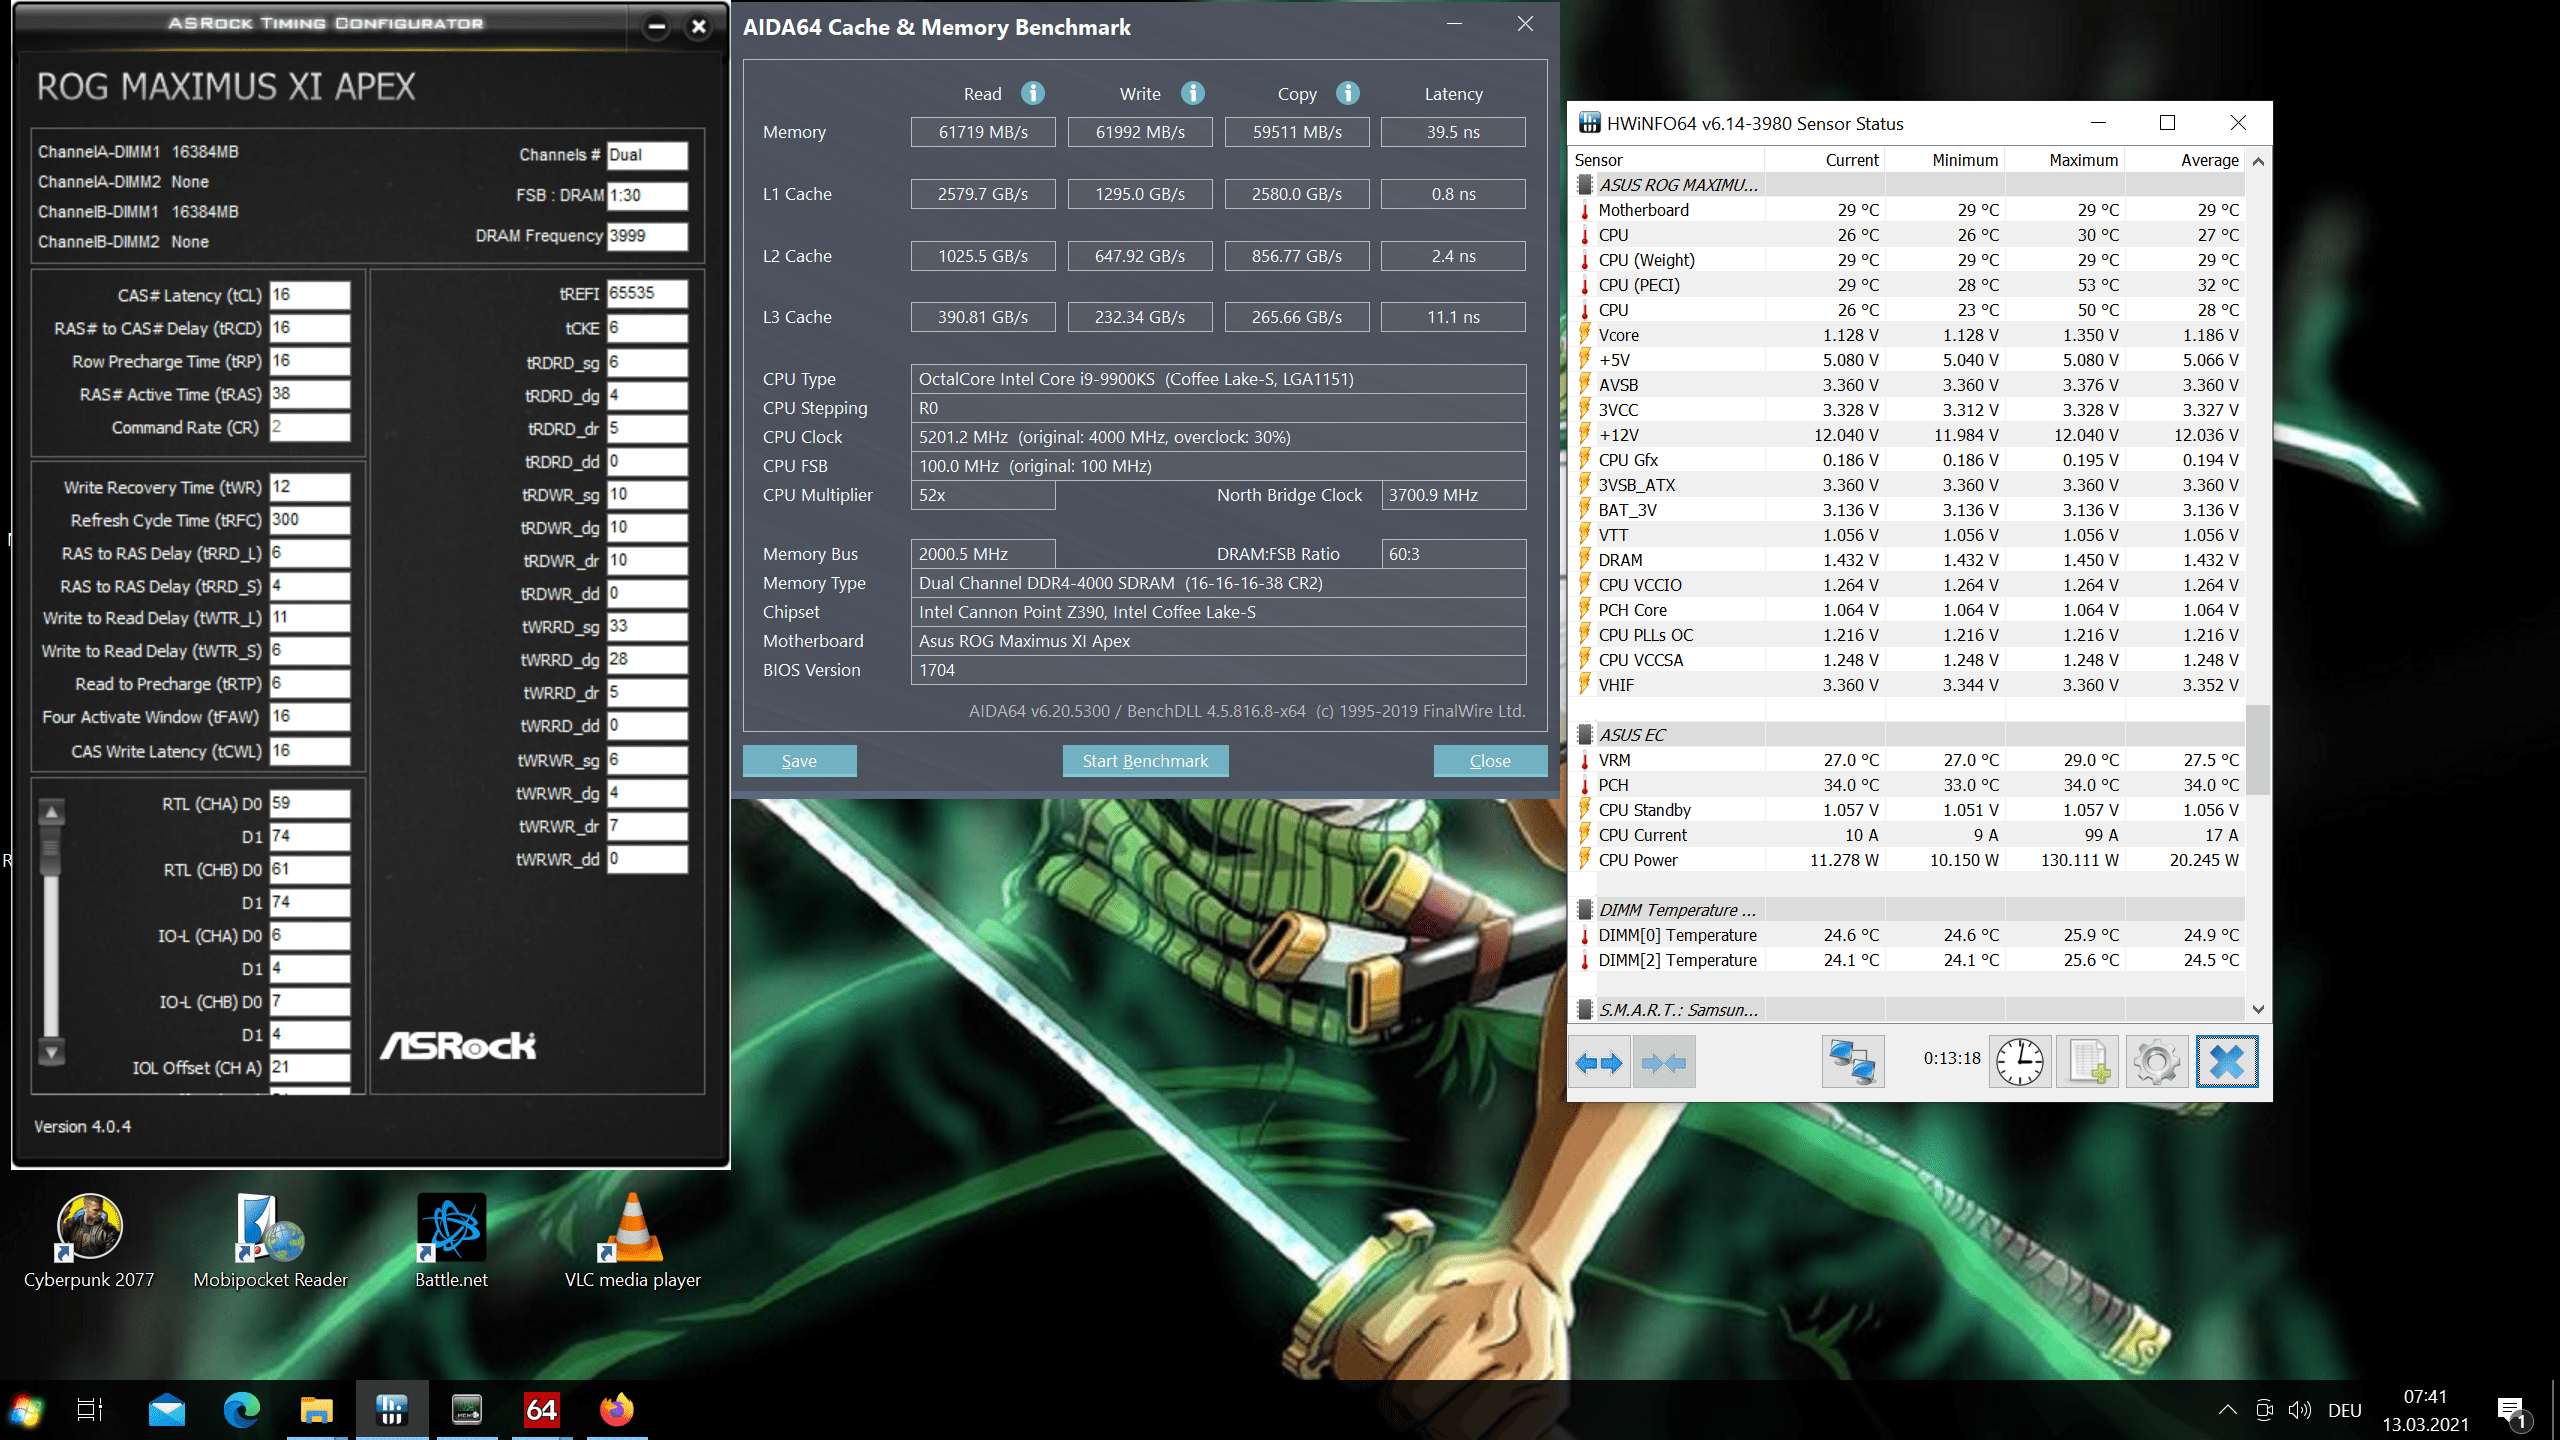
Task: Click the Memory Latency value 39.5 ns
Action: [x=1453, y=132]
